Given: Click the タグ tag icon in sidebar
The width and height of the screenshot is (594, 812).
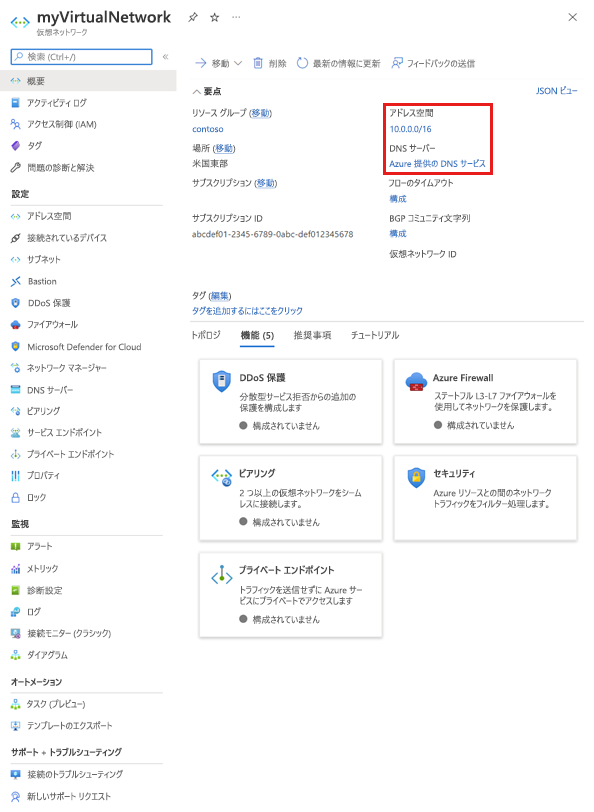Looking at the screenshot, I should [x=16, y=146].
